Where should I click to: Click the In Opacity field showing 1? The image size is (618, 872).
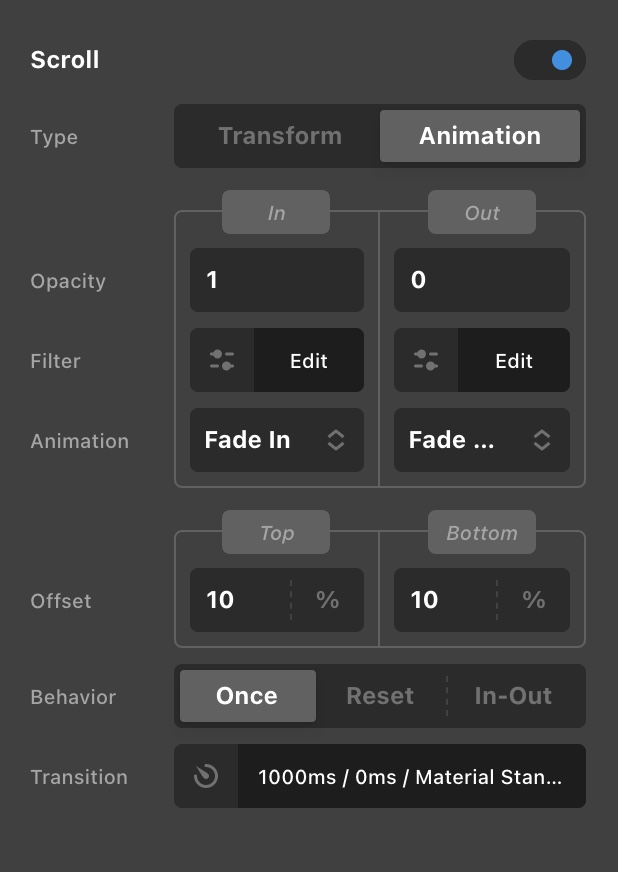277,280
